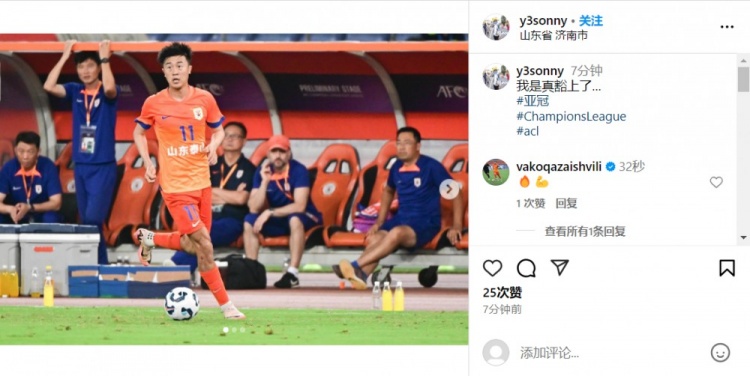
Task: Share post via paper plane icon
Action: 560,267
